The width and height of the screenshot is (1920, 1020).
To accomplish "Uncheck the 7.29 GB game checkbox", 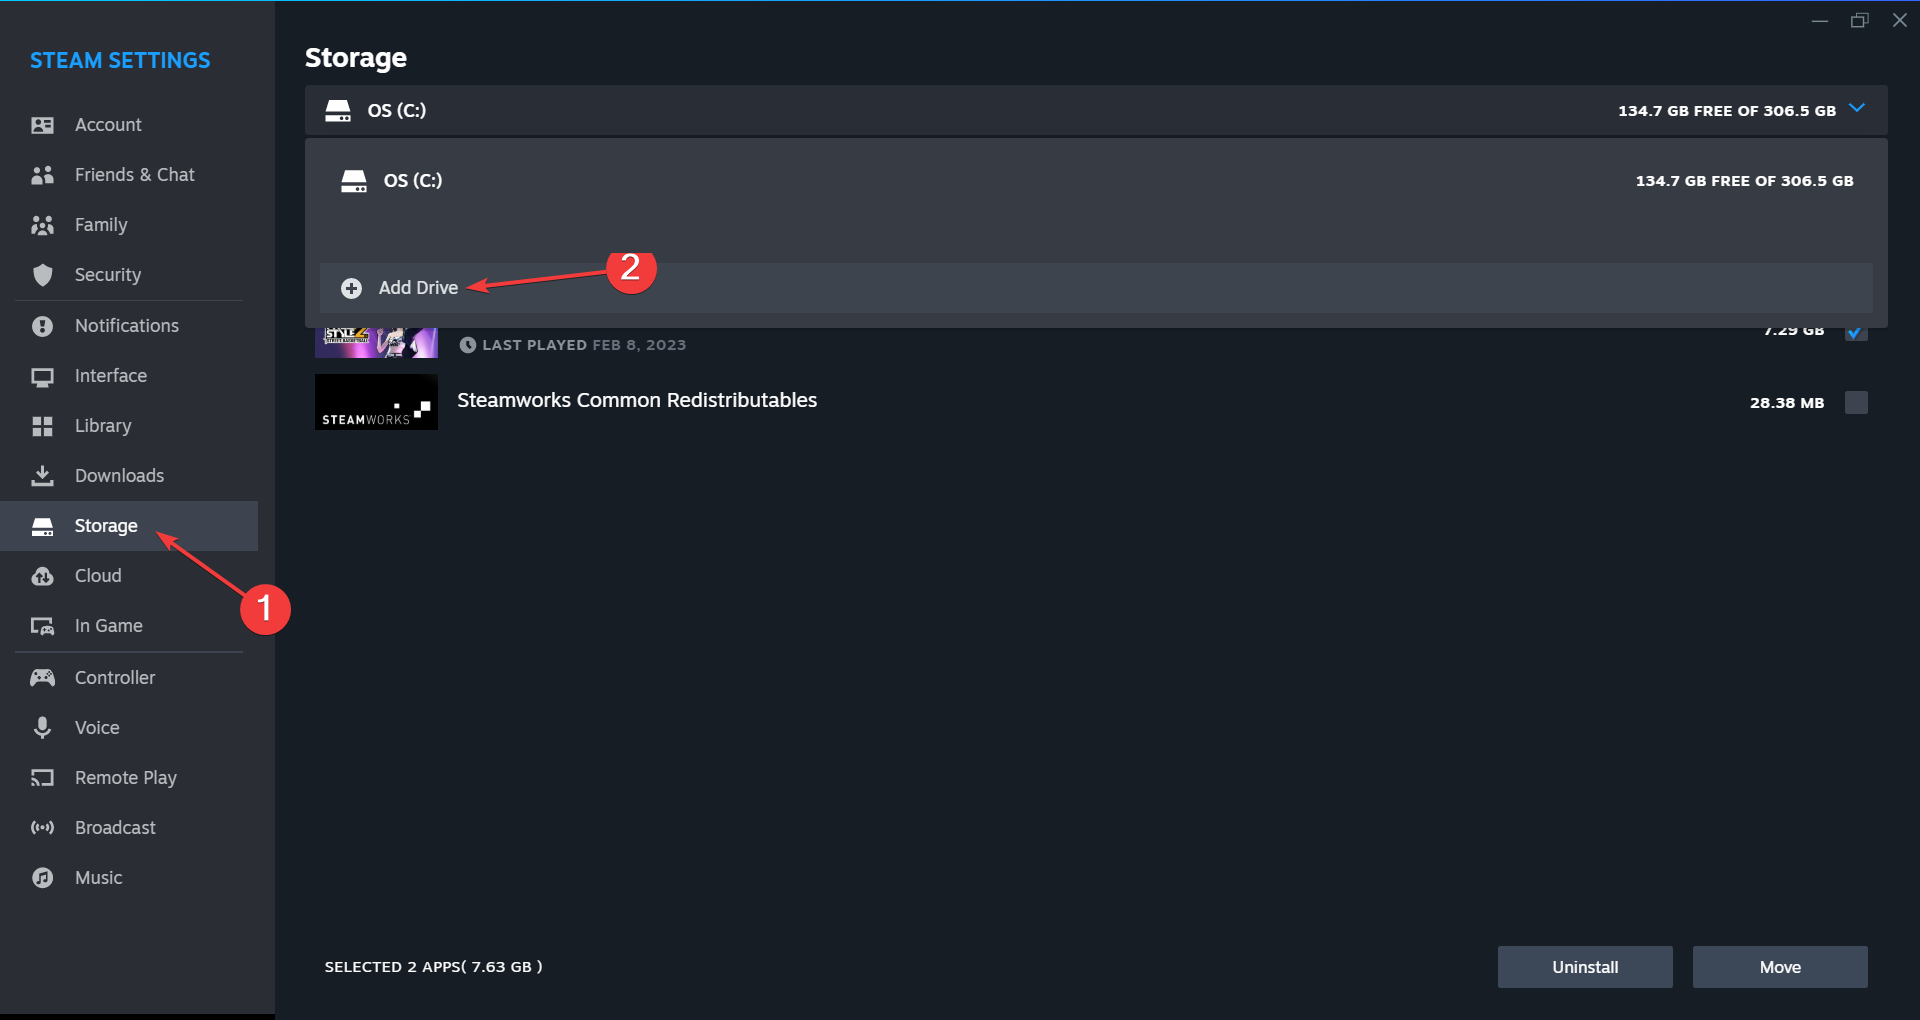I will click(x=1856, y=333).
